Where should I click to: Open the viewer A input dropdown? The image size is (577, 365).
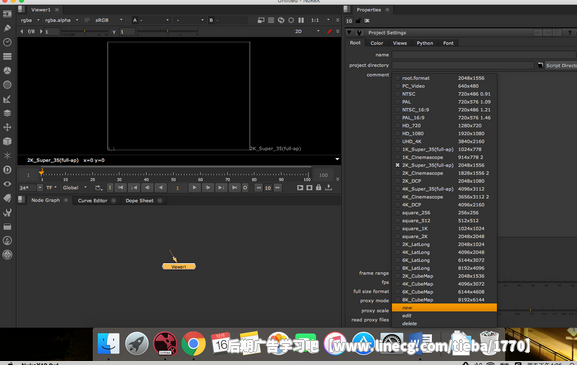[x=151, y=20]
